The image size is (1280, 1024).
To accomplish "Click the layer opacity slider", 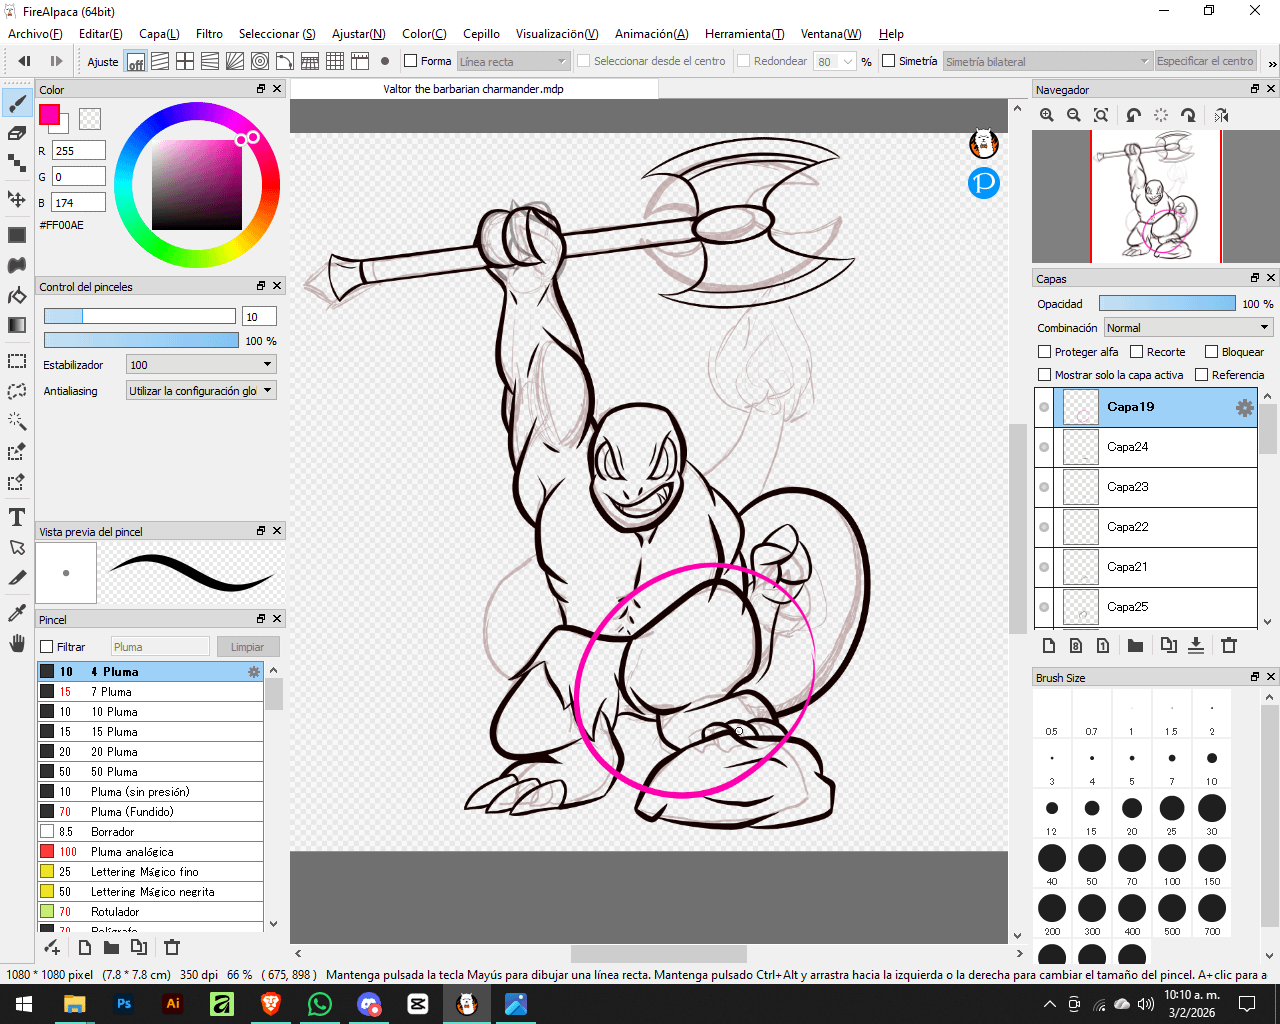I will (1166, 304).
